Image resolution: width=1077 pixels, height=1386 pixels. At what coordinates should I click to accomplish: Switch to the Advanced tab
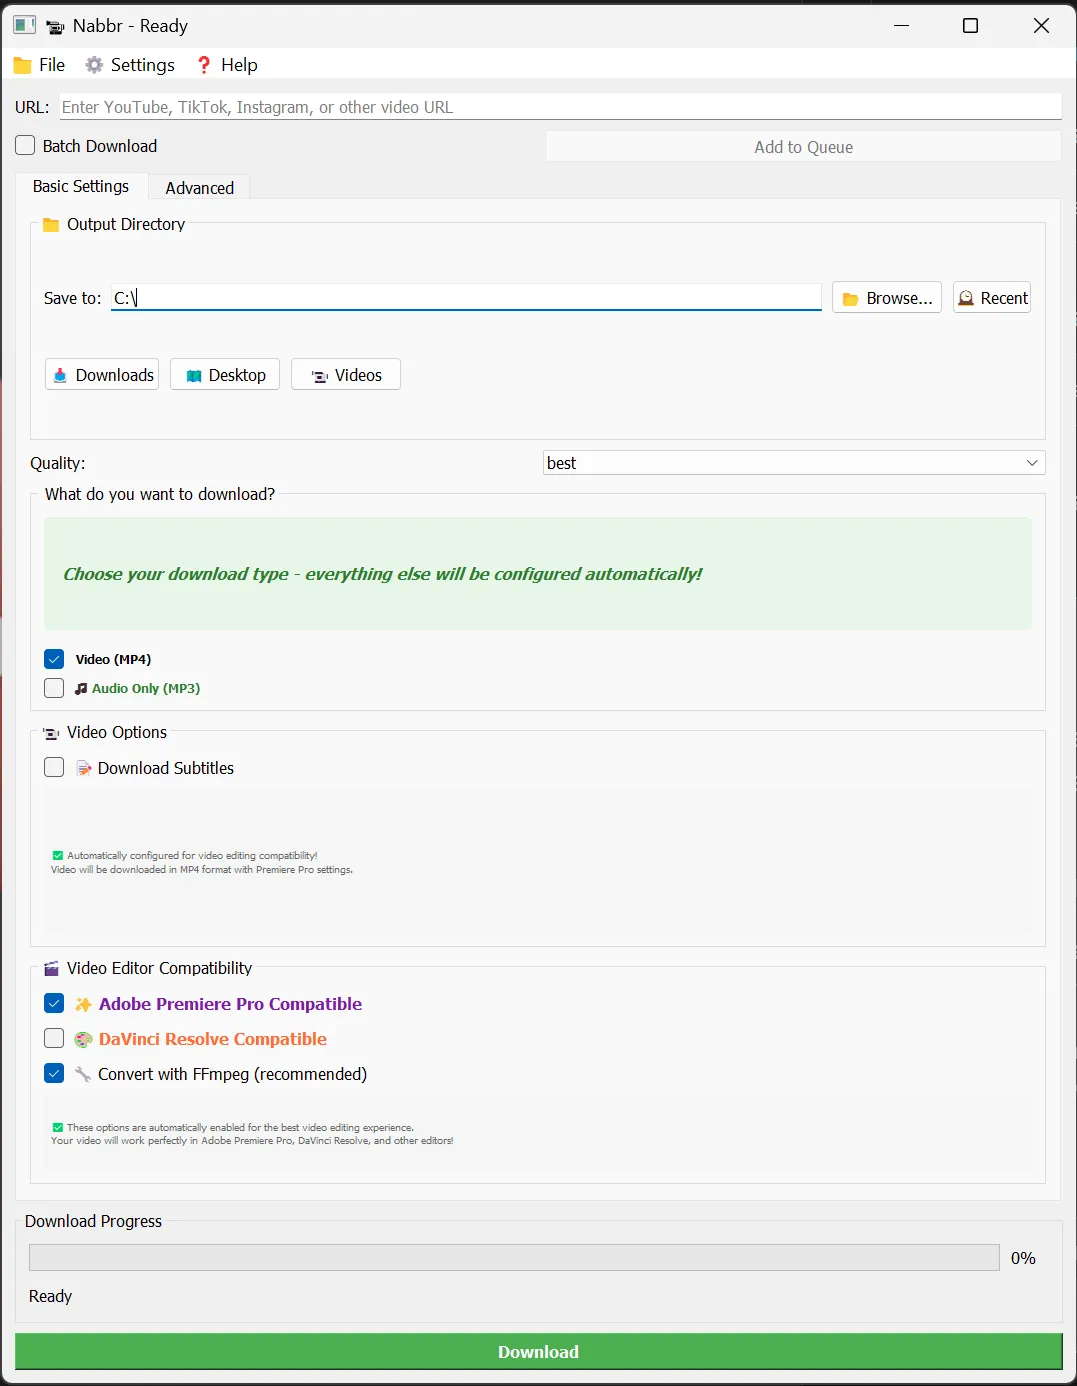pyautogui.click(x=199, y=187)
